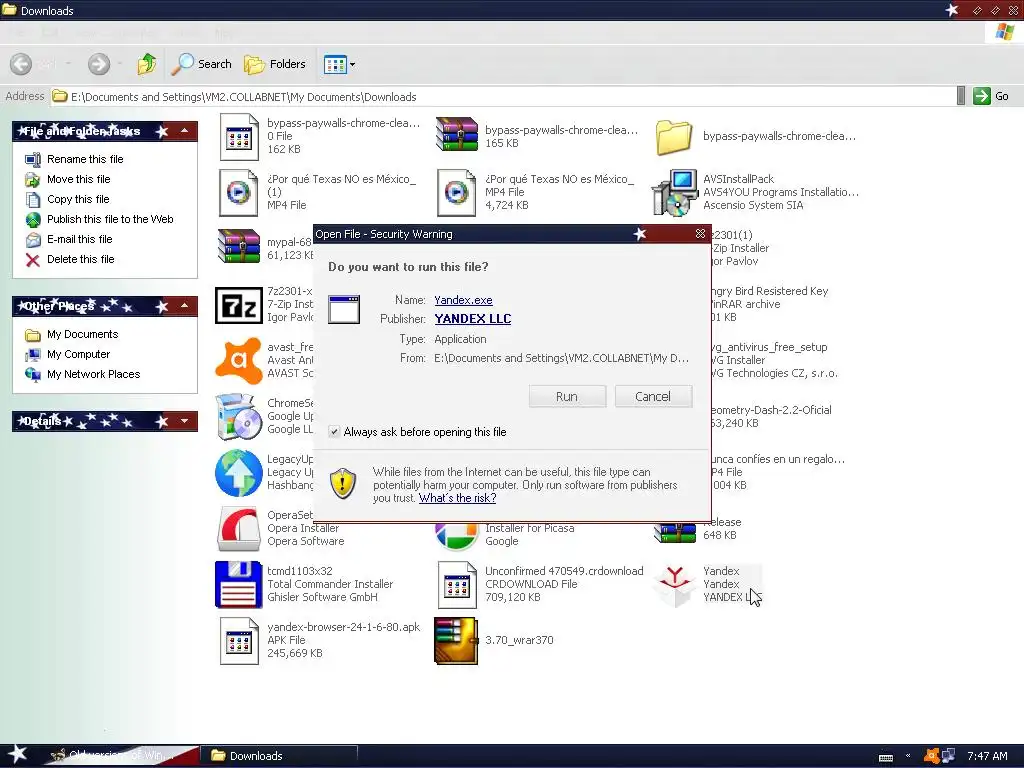Select ¿Por qué Texas 4,724 KB MP4 icon

[456, 193]
